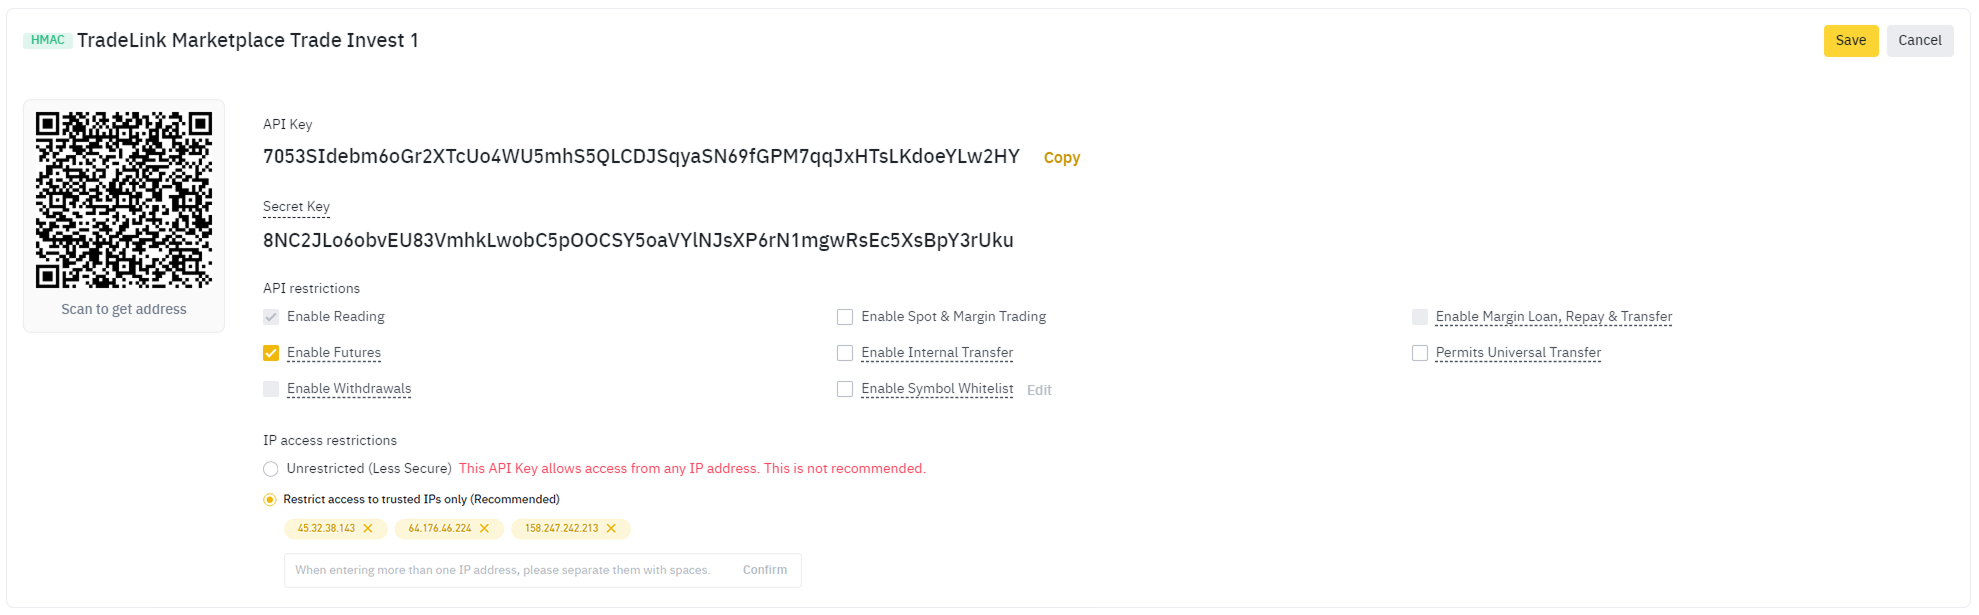The image size is (1979, 615).
Task: Remove IP address 64.176.46.224 tag
Action: tap(484, 529)
